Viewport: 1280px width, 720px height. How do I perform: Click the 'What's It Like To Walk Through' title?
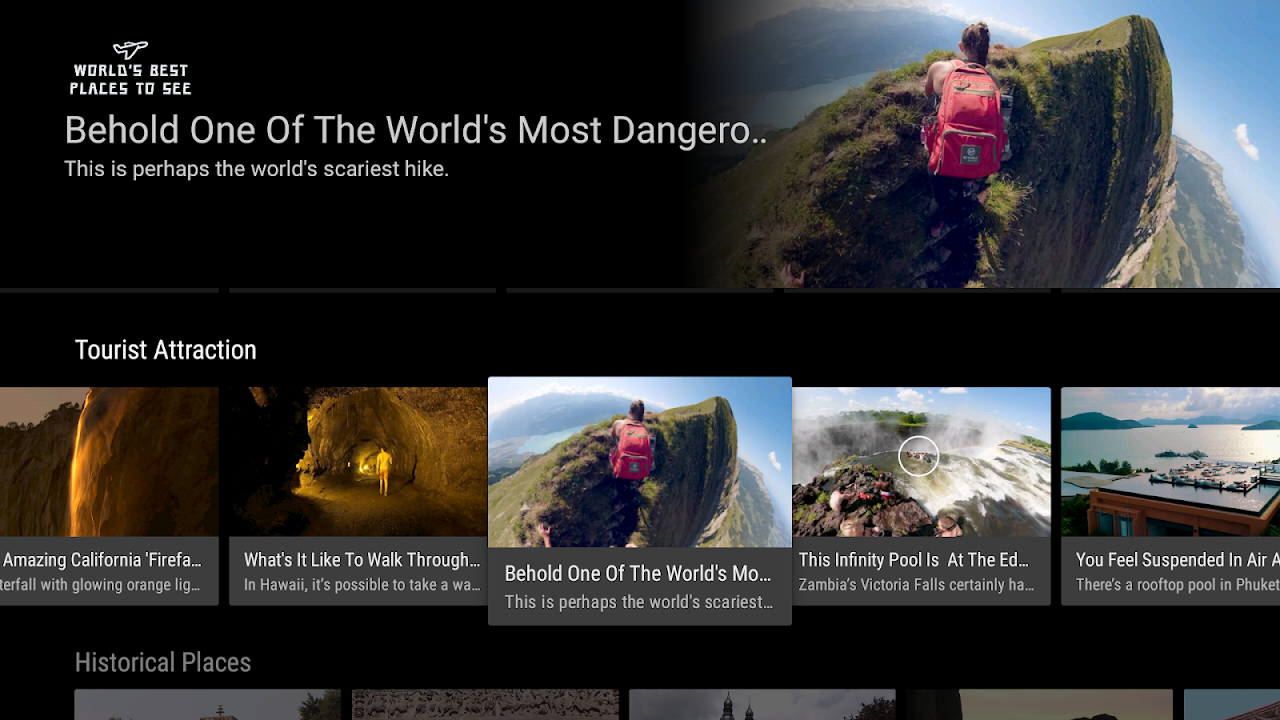[x=361, y=560]
